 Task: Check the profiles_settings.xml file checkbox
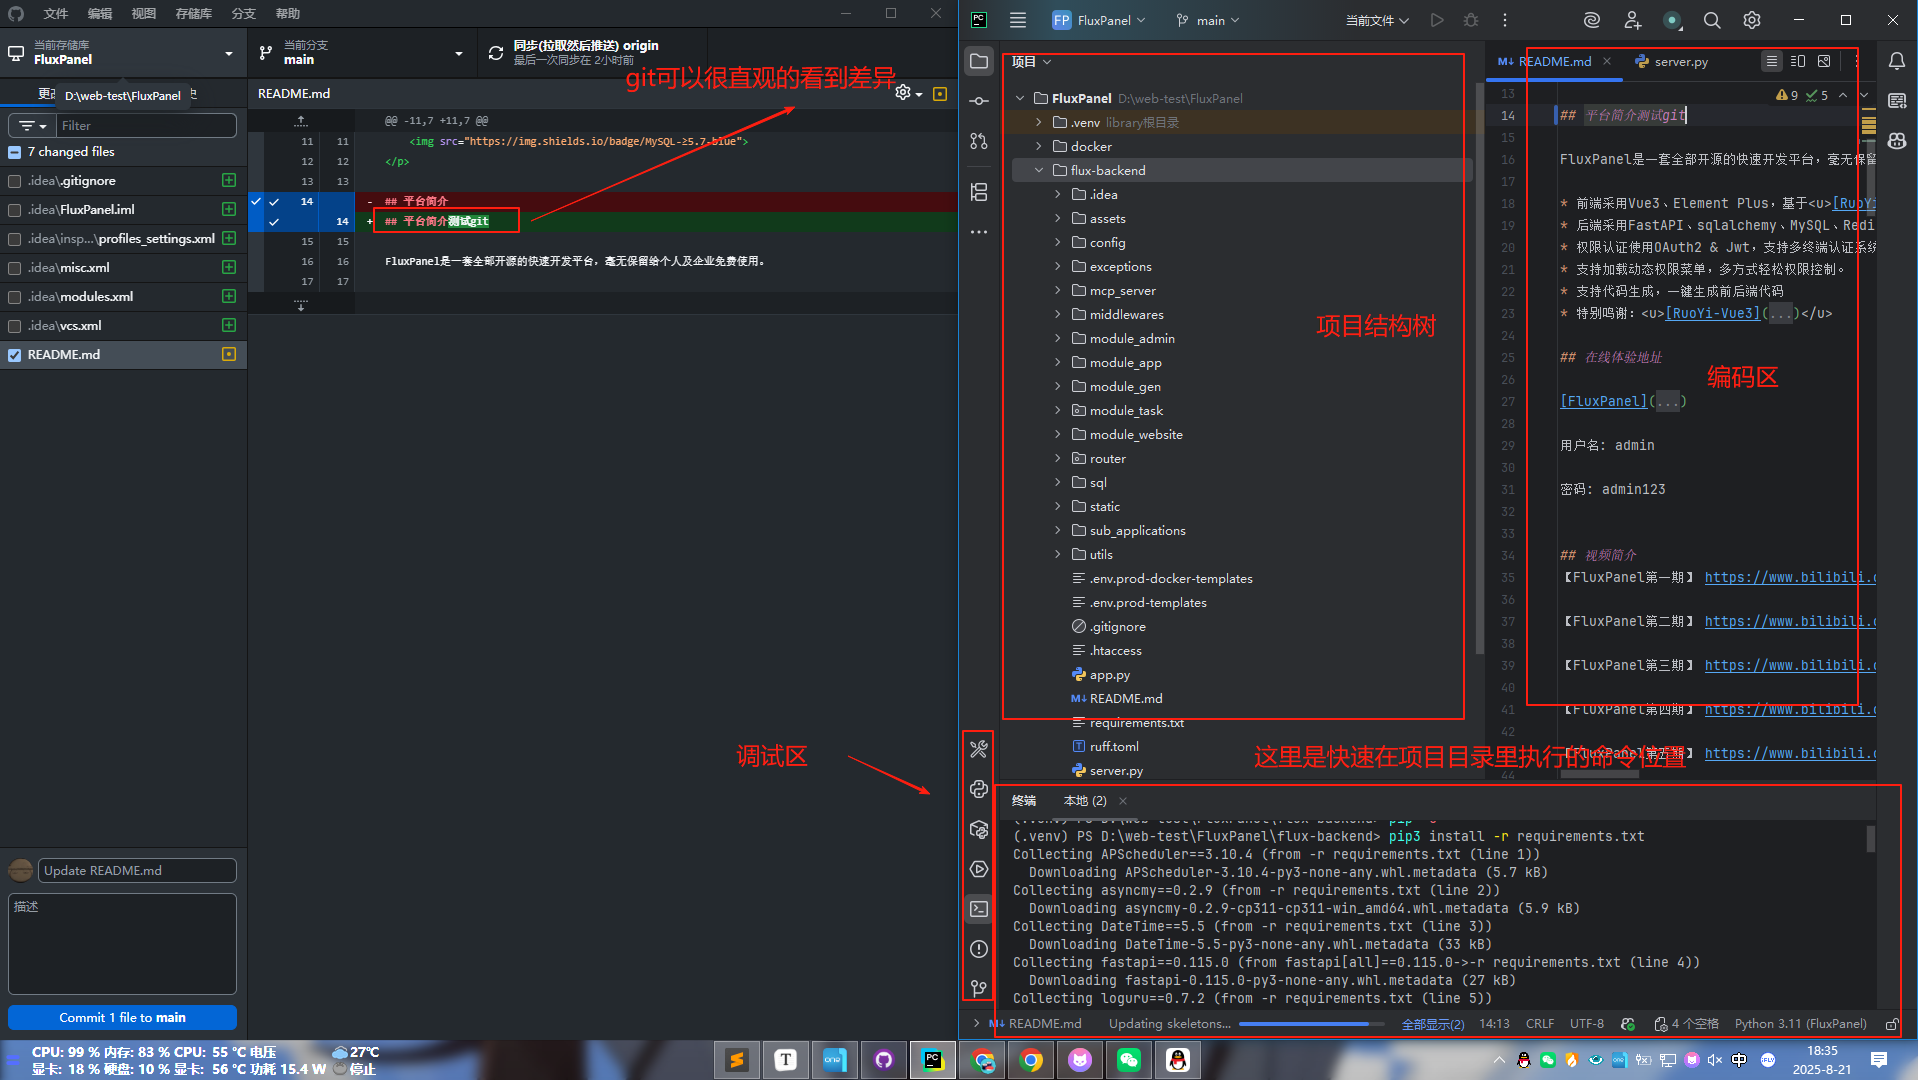coord(14,239)
